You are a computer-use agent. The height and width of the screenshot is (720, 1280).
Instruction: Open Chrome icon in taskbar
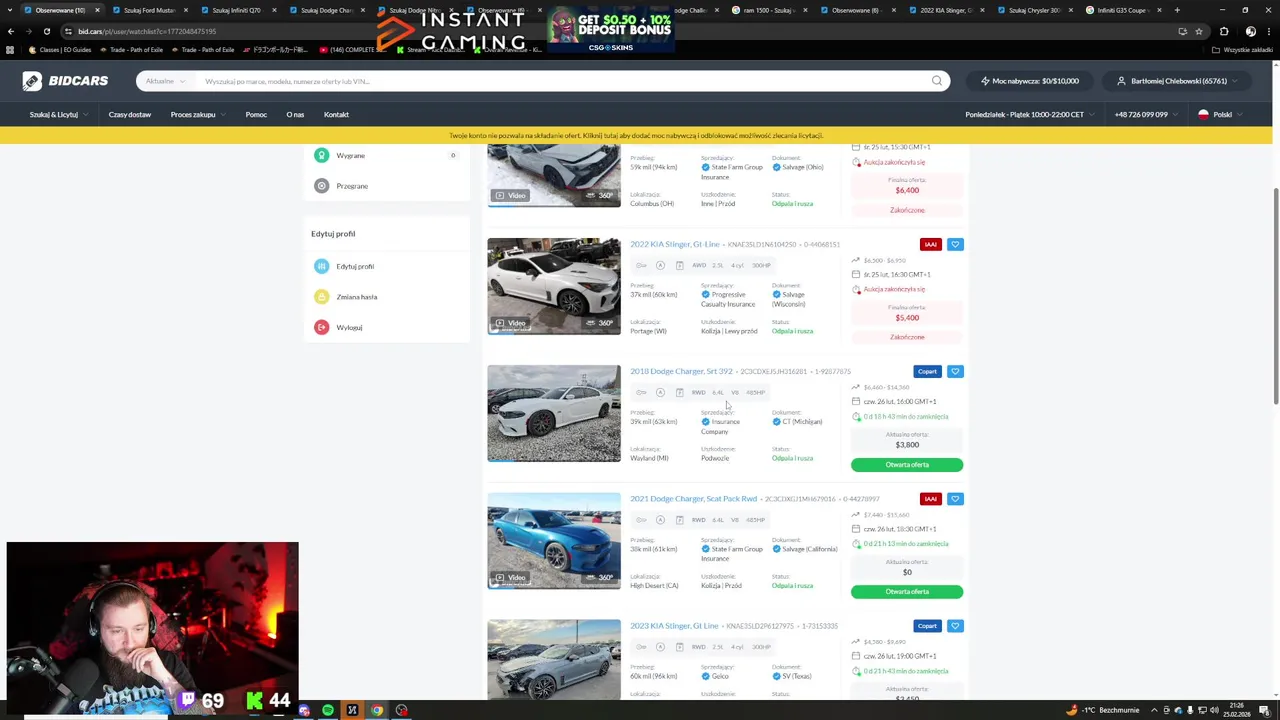(377, 710)
